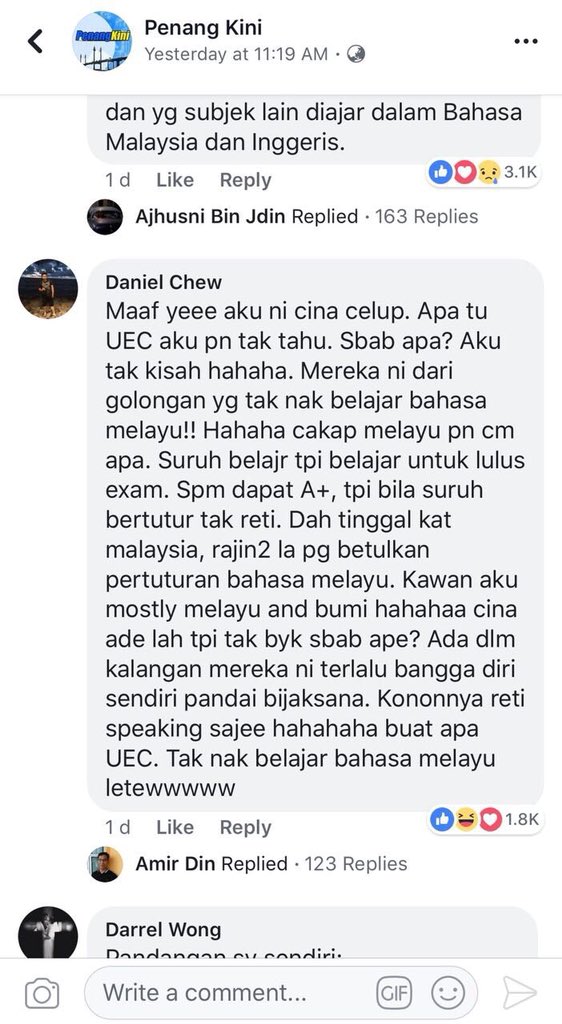View the 3.1K reactions summary

[483, 172]
